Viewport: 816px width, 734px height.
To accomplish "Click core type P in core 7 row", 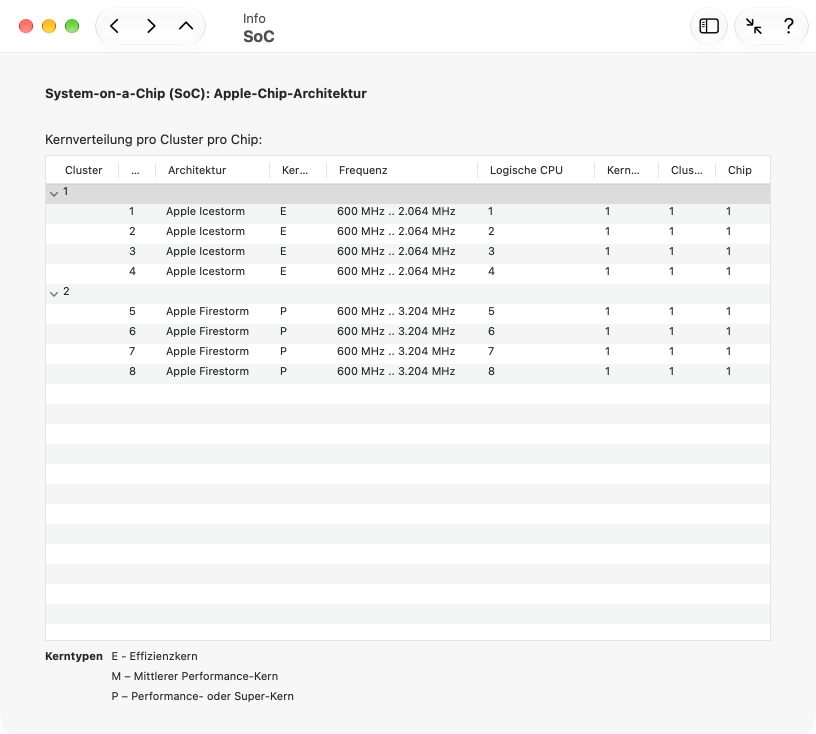I will [283, 351].
